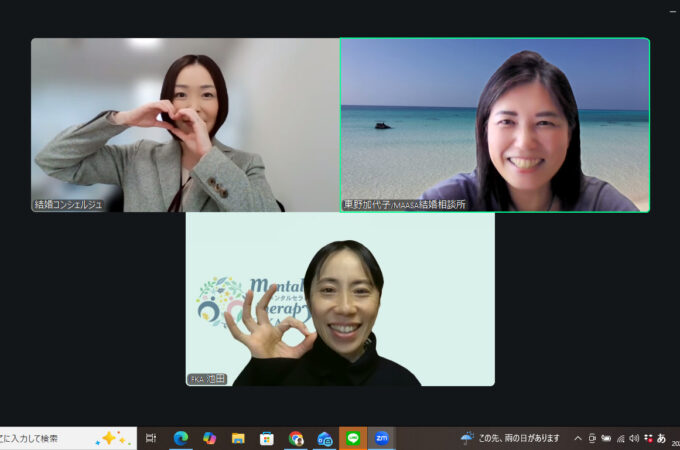This screenshot has height=450, width=680.
Task: Click the battery status tray icon
Action: (x=606, y=438)
